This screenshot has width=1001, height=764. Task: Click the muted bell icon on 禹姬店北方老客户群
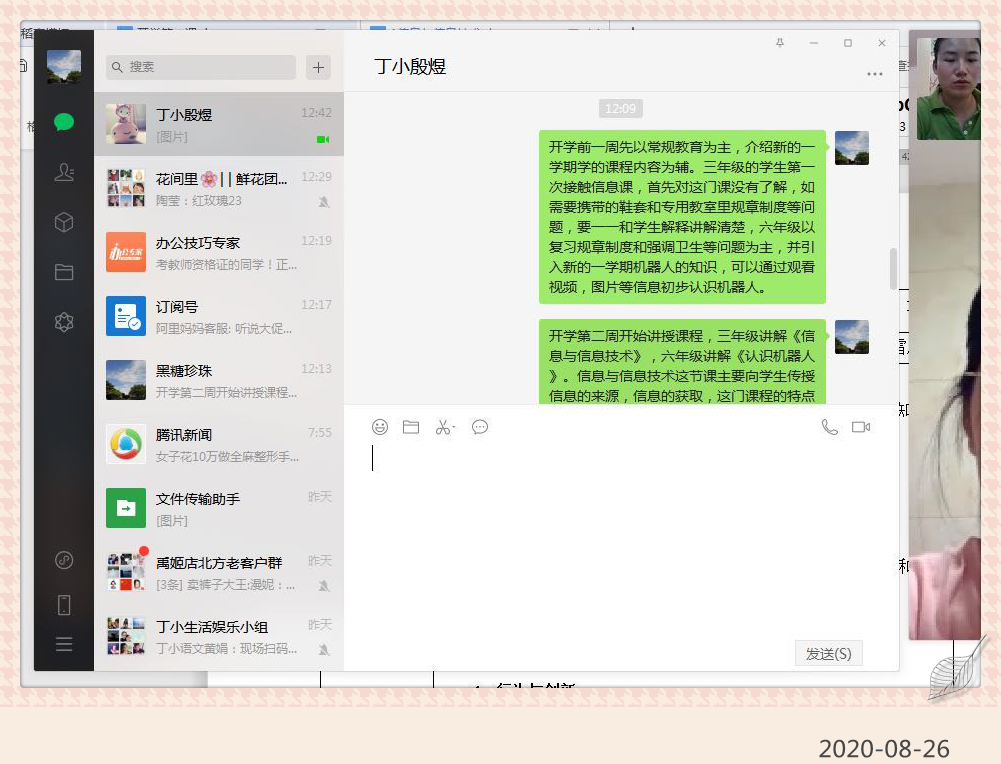(x=324, y=585)
